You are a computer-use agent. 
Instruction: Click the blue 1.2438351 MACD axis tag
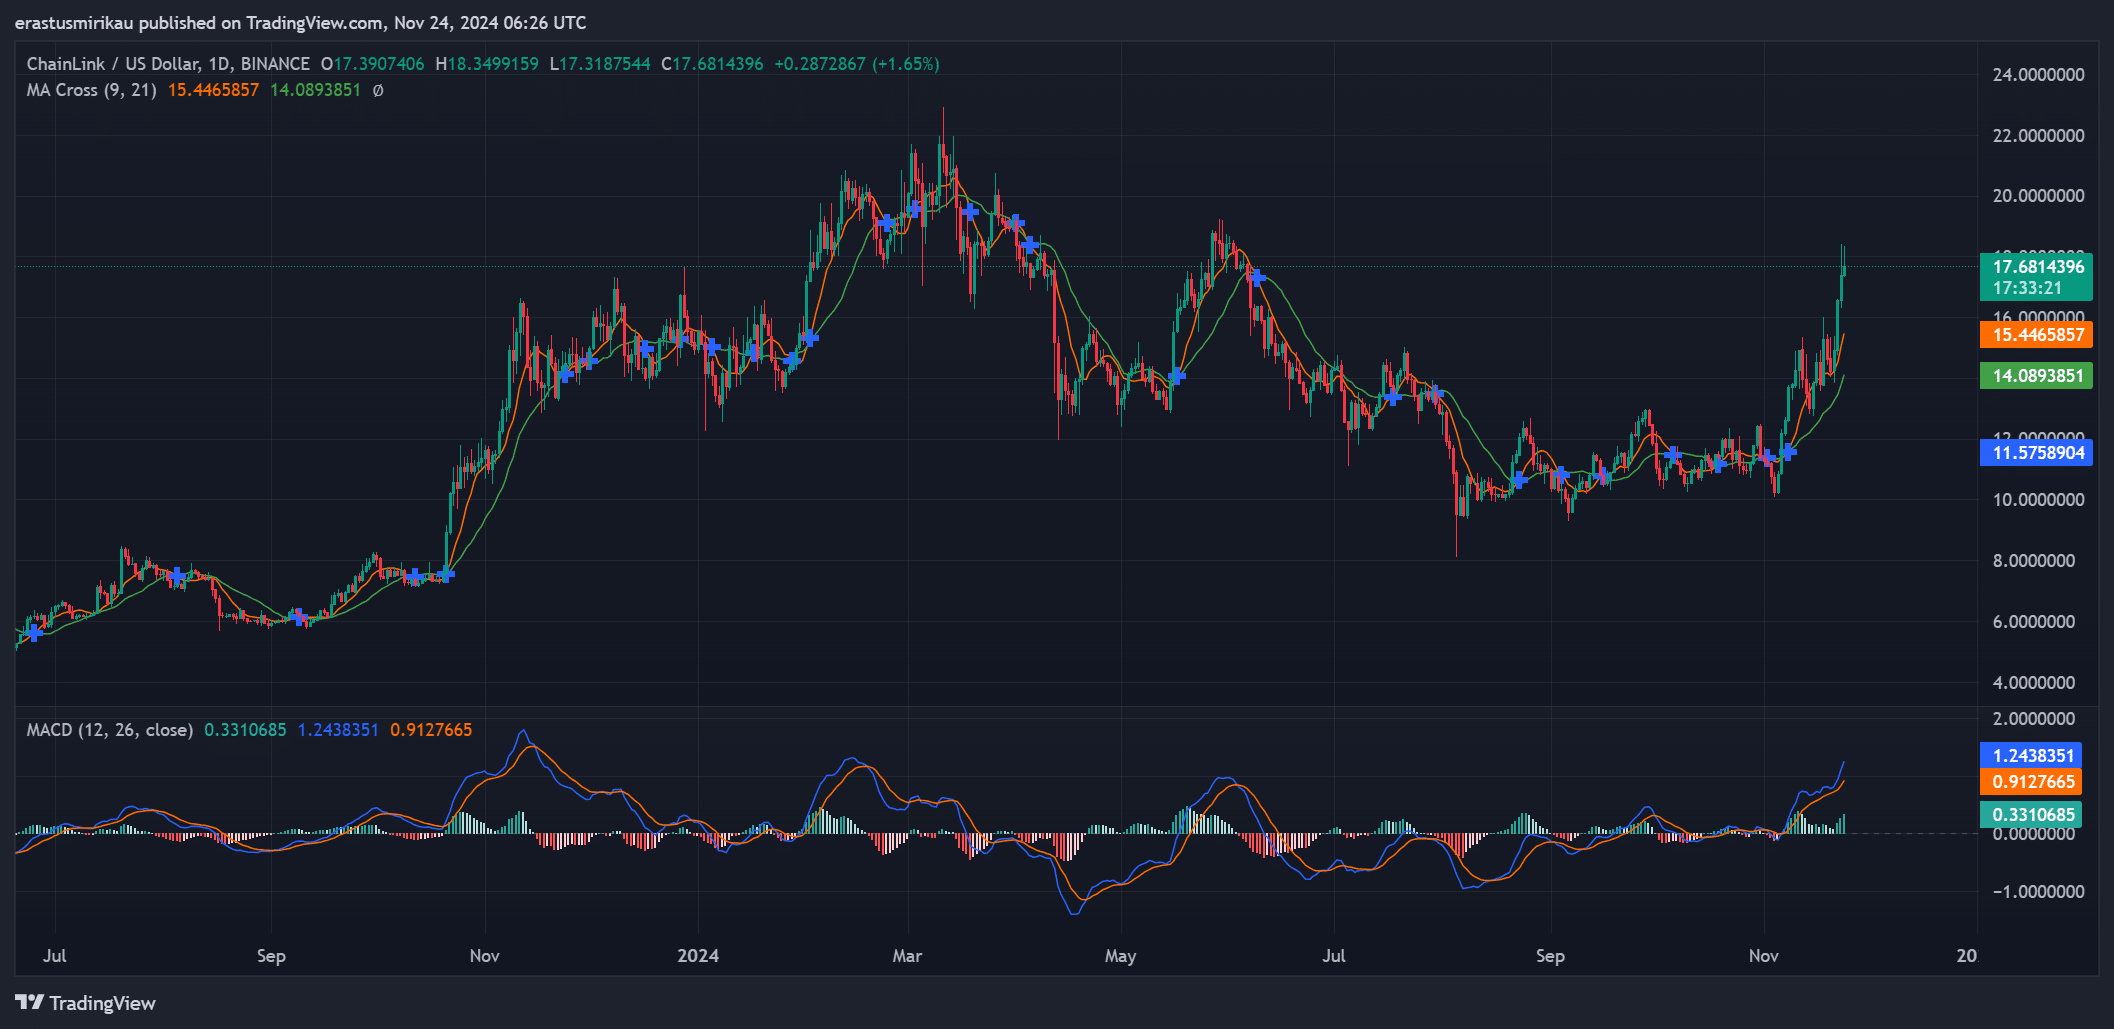(2031, 756)
